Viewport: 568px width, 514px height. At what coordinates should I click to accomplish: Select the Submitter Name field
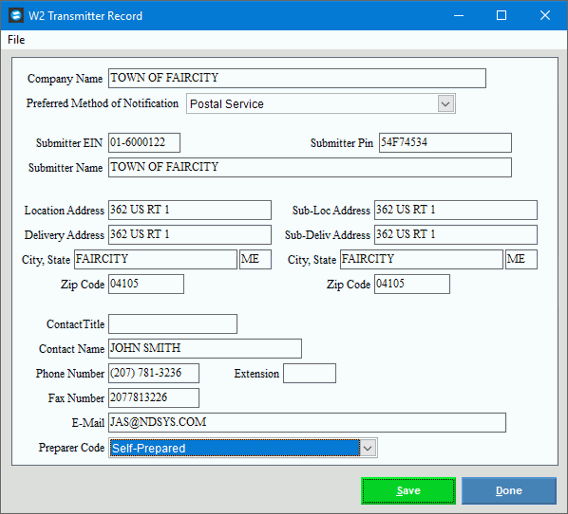(310, 167)
